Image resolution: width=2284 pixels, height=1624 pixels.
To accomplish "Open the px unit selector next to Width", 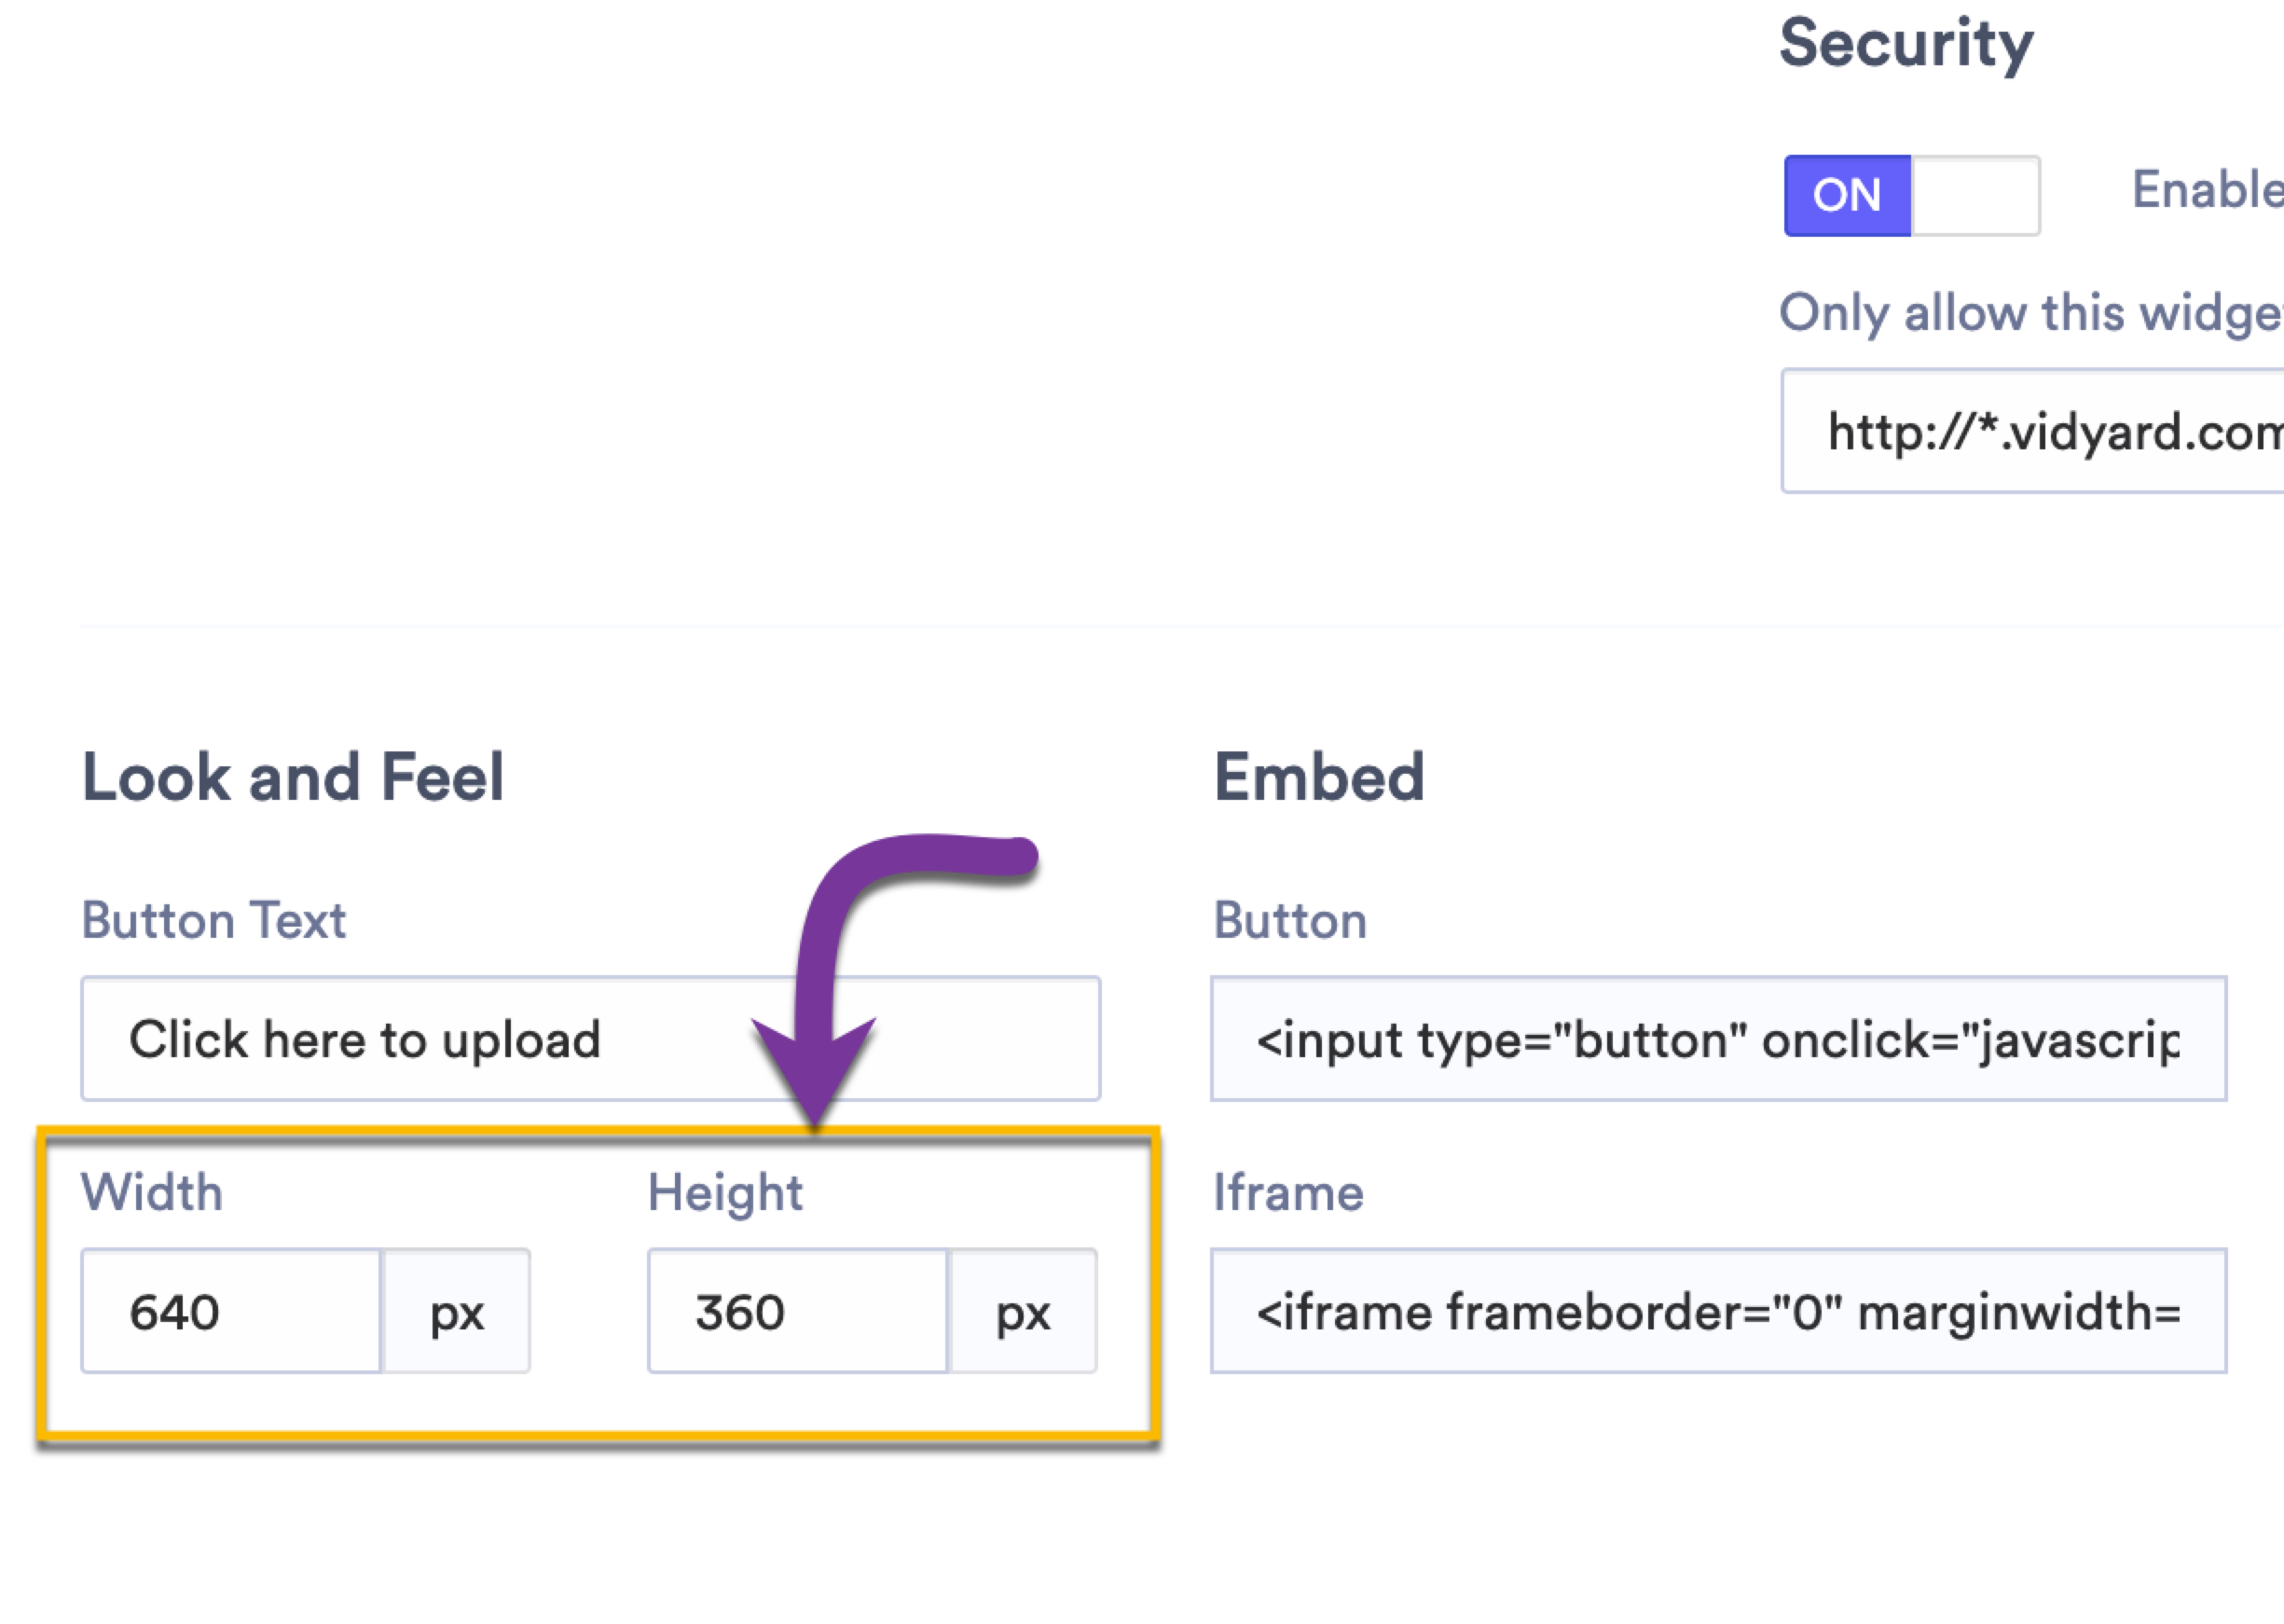I will 455,1311.
